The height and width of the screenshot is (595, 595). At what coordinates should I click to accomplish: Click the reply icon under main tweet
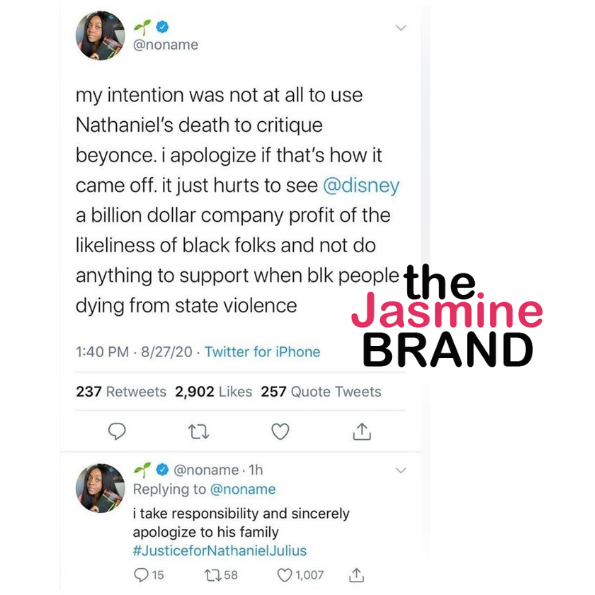click(117, 431)
